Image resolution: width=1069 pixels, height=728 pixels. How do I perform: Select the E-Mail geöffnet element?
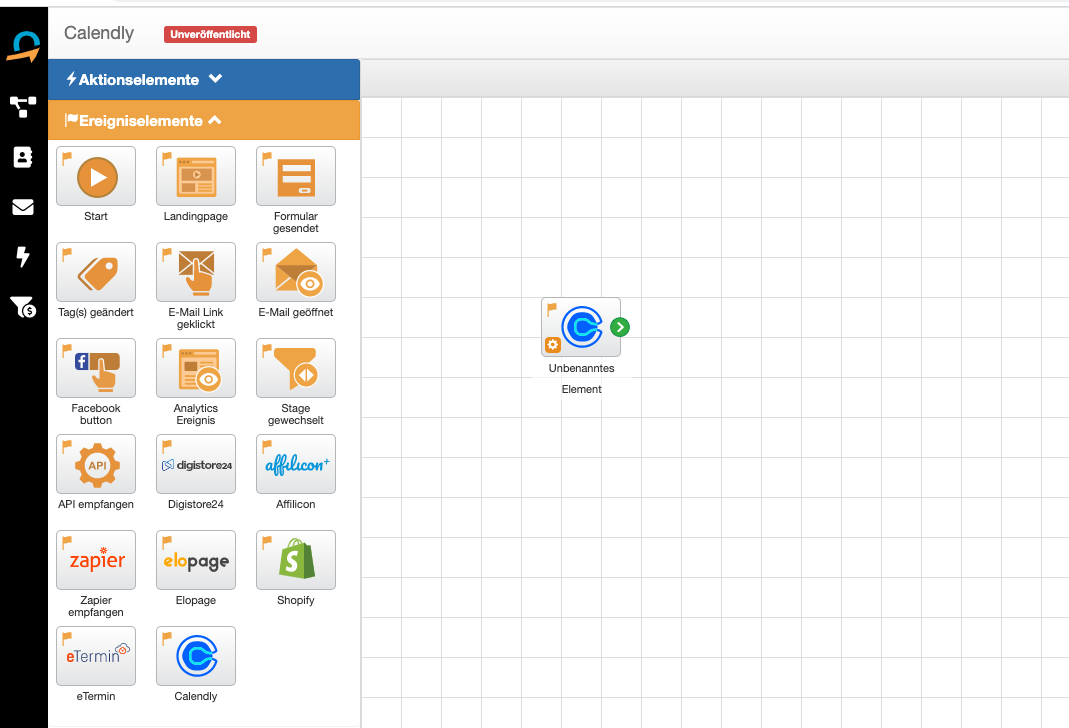296,272
